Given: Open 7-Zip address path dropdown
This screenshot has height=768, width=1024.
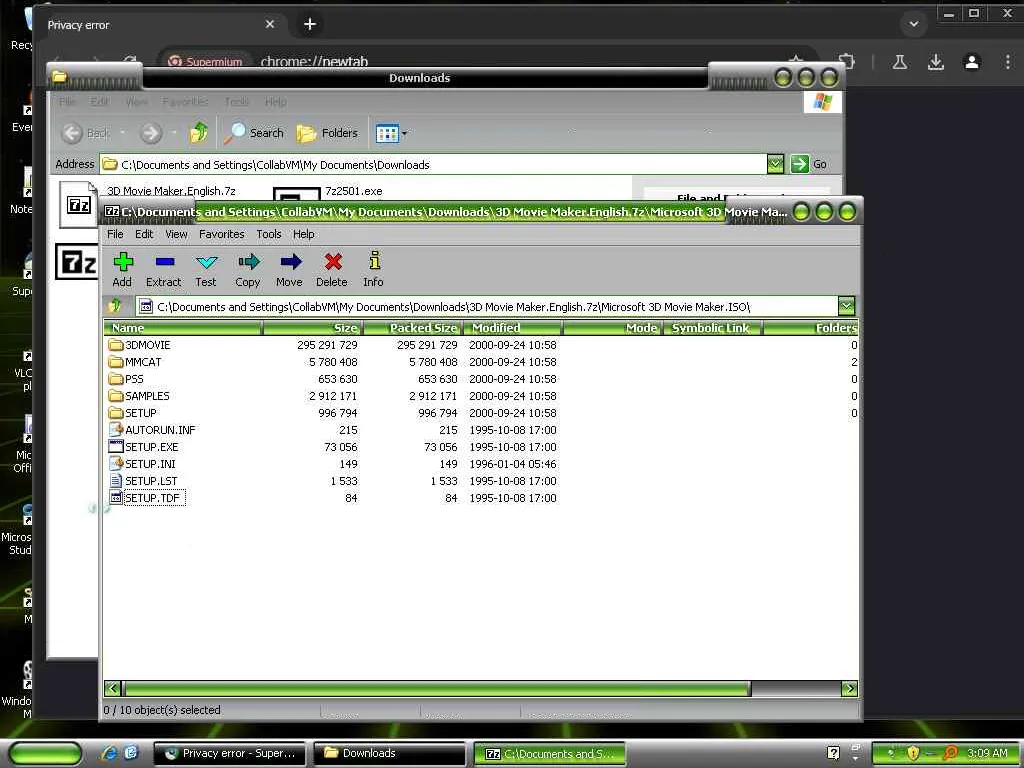Looking at the screenshot, I should coord(846,306).
